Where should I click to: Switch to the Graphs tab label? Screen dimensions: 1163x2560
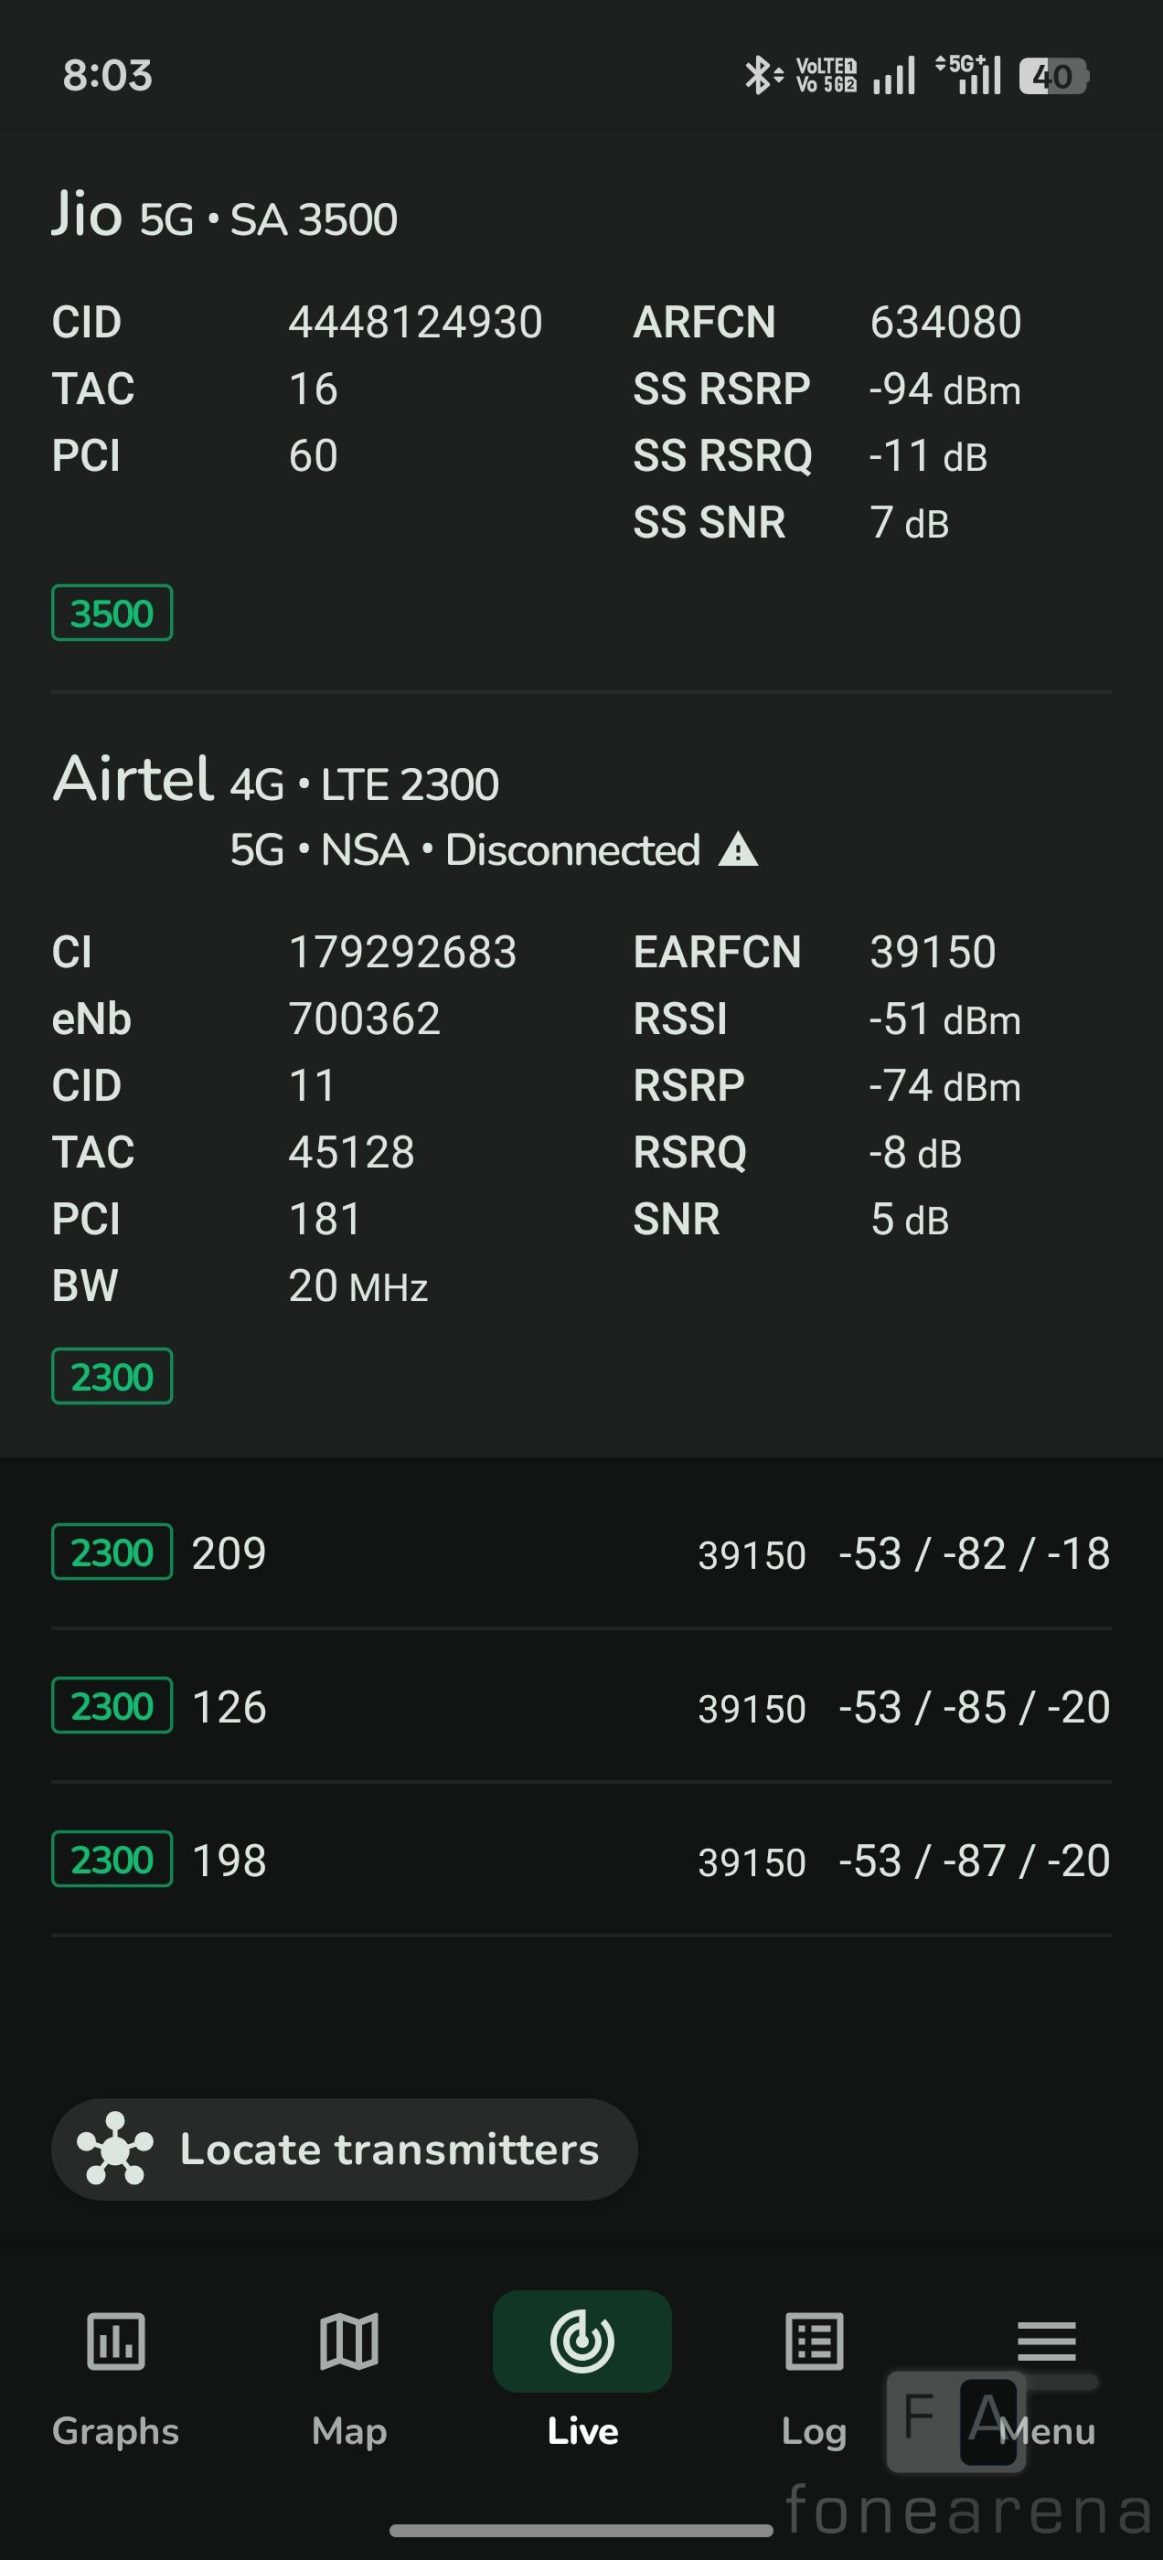[116, 2431]
